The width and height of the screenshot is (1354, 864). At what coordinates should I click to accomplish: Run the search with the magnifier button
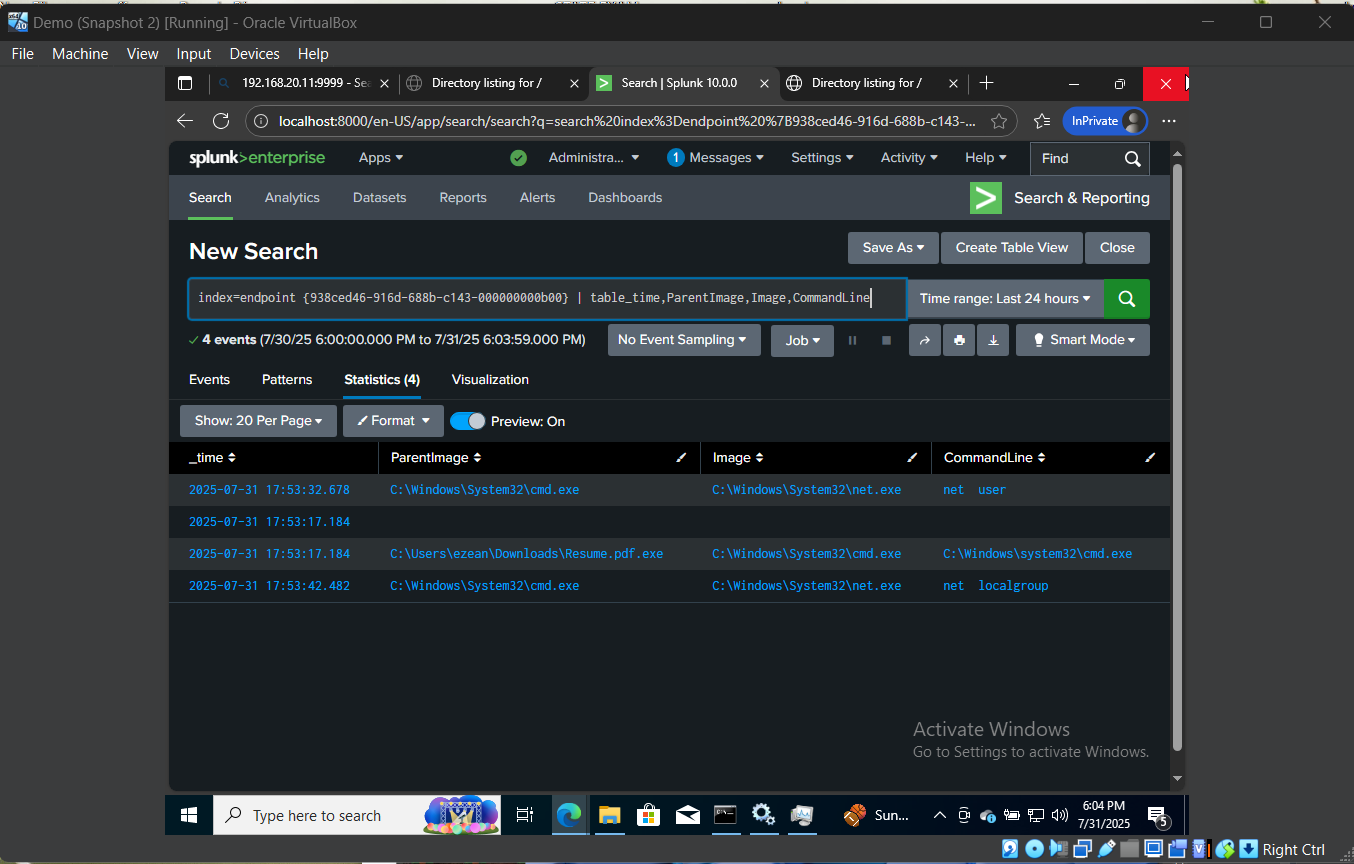[1126, 298]
